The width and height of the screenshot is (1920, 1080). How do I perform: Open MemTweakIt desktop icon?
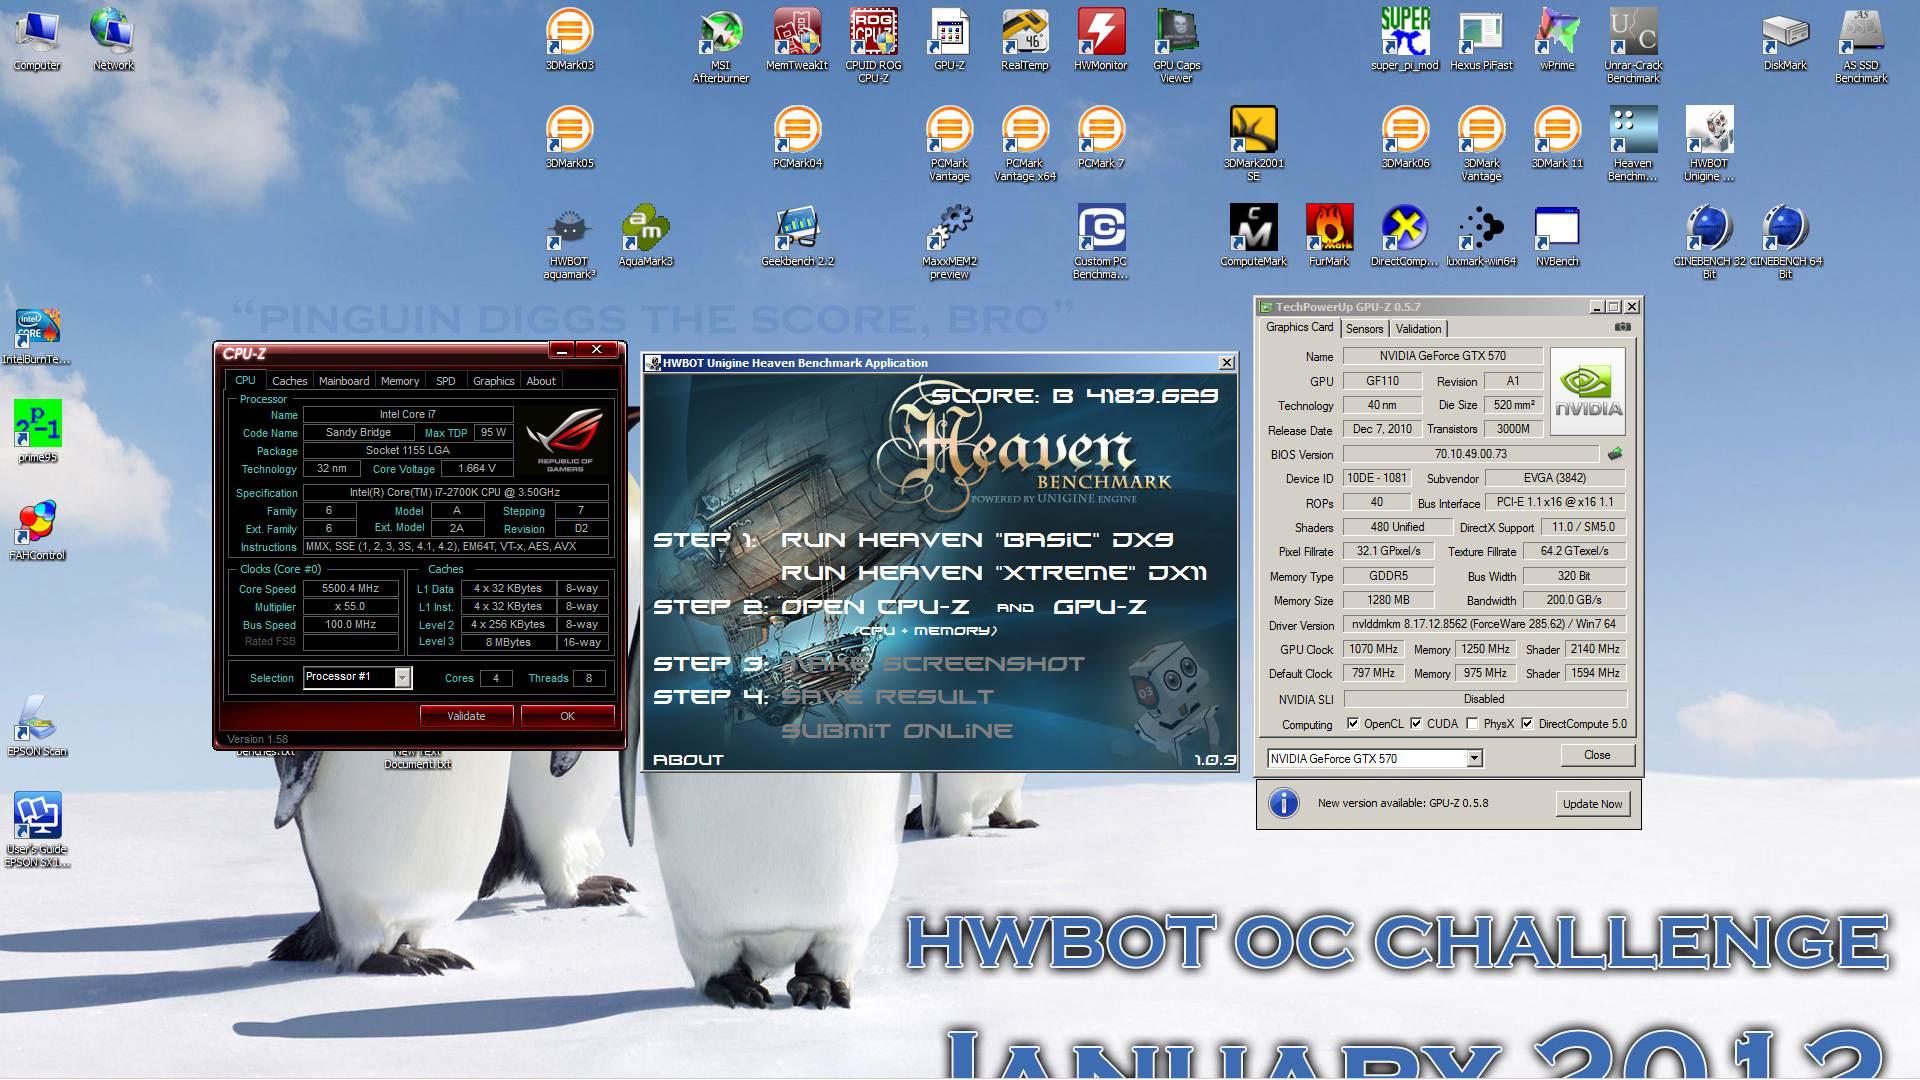click(797, 38)
